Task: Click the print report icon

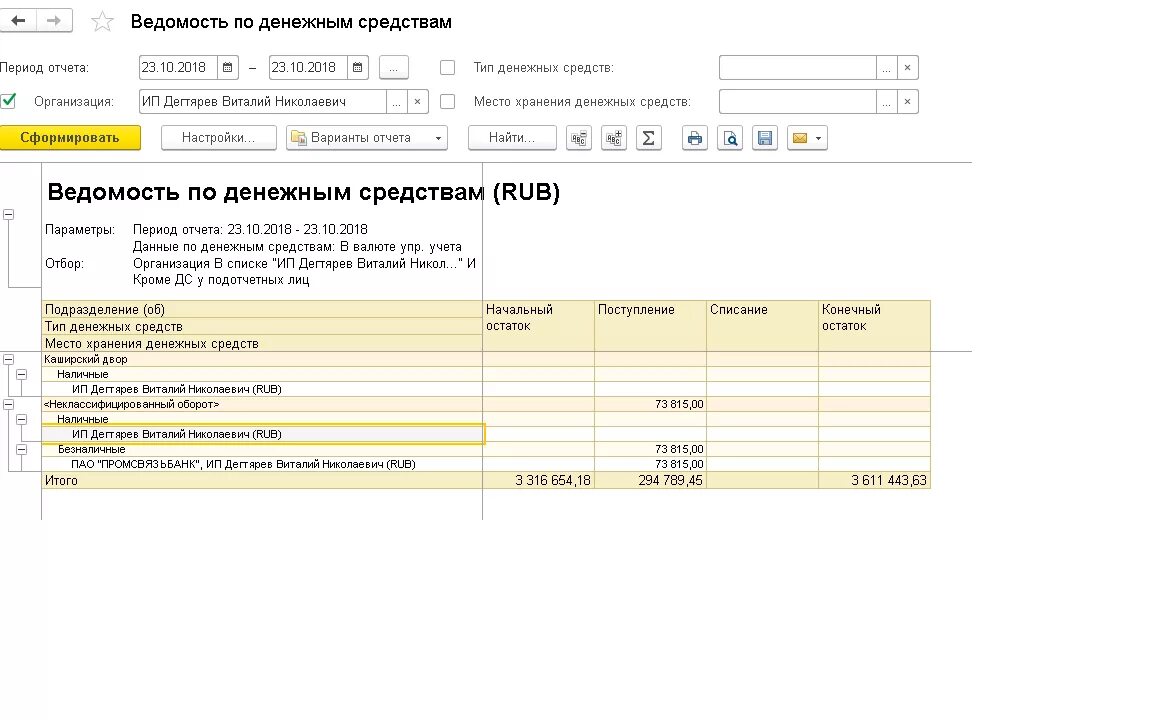Action: (694, 137)
